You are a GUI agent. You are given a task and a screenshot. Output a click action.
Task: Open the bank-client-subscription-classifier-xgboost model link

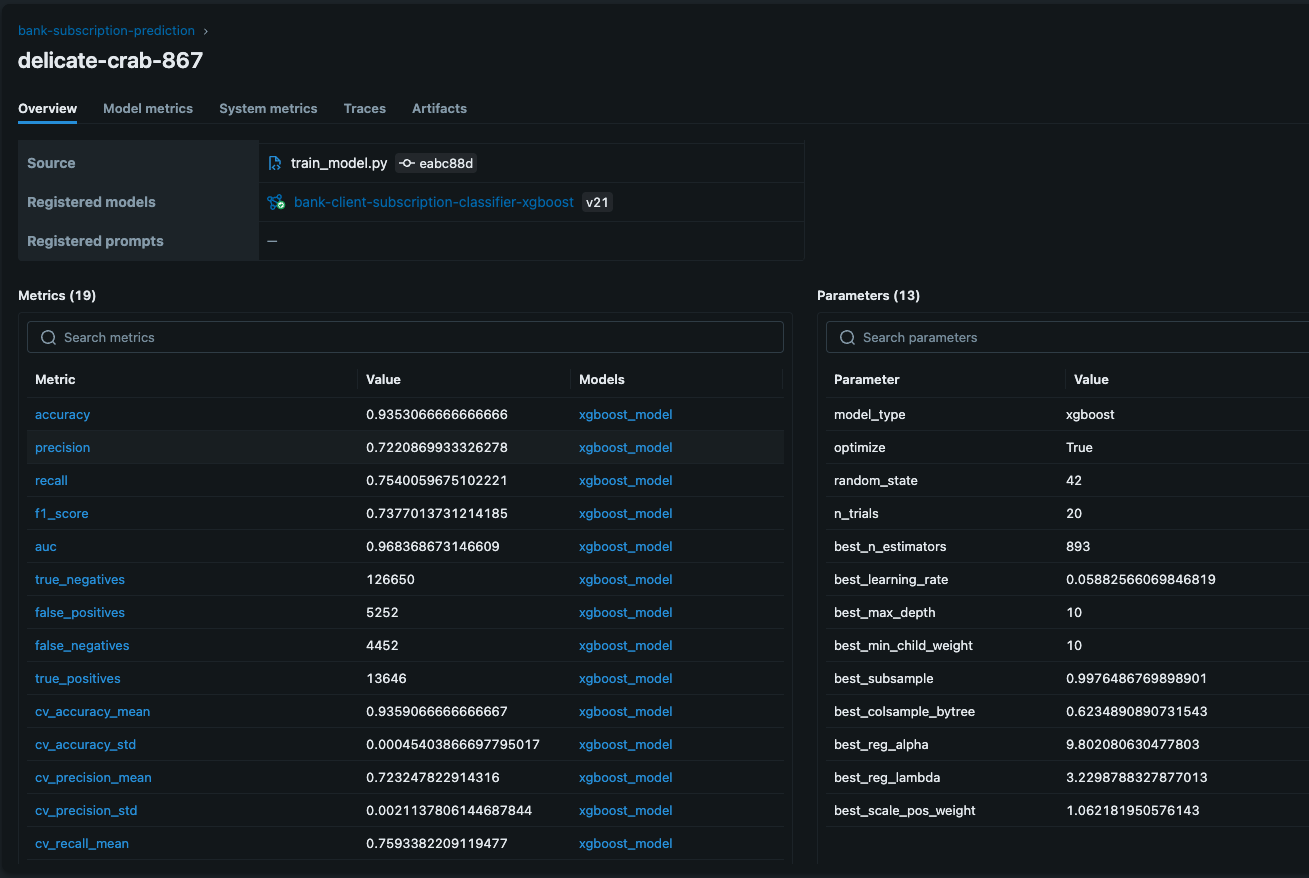tap(433, 202)
